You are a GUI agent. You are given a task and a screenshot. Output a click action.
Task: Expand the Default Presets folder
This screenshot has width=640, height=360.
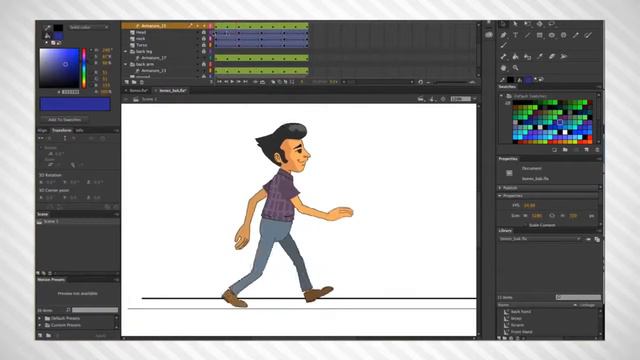pyautogui.click(x=40, y=318)
